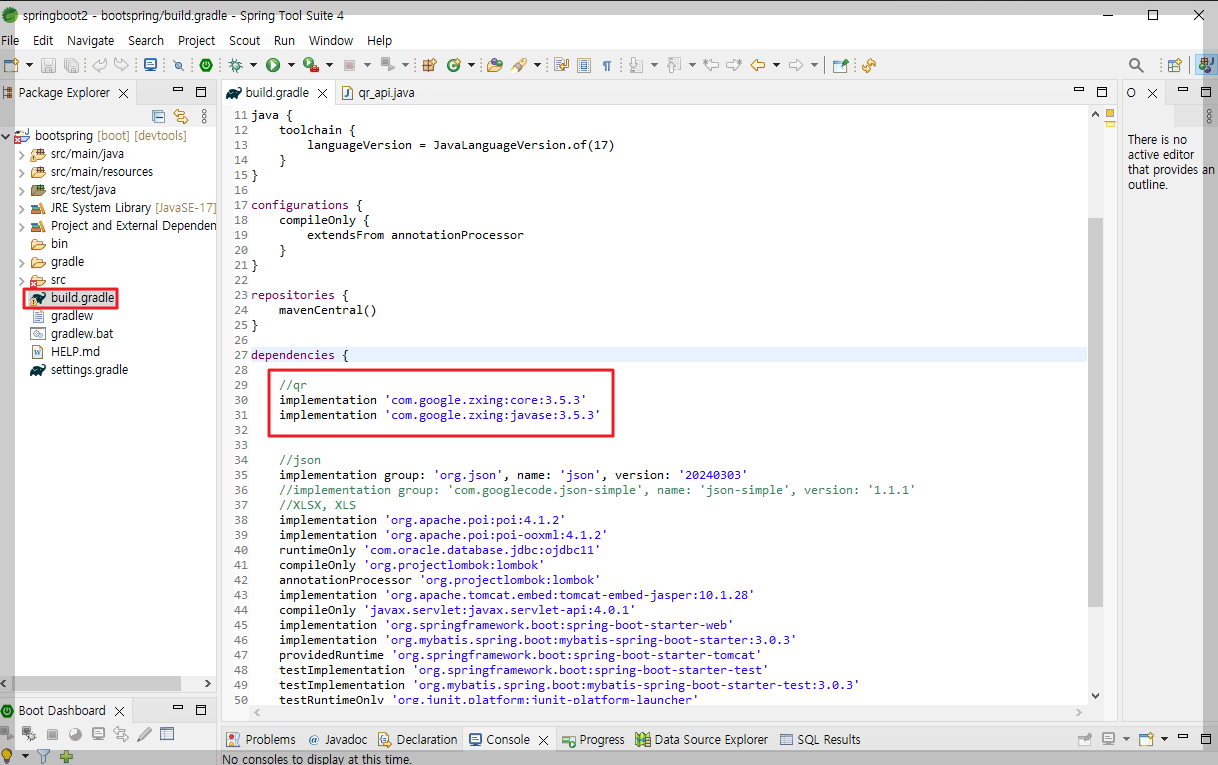Select build.gradle in Package Explorer
Image resolution: width=1218 pixels, height=765 pixels.
coord(82,298)
